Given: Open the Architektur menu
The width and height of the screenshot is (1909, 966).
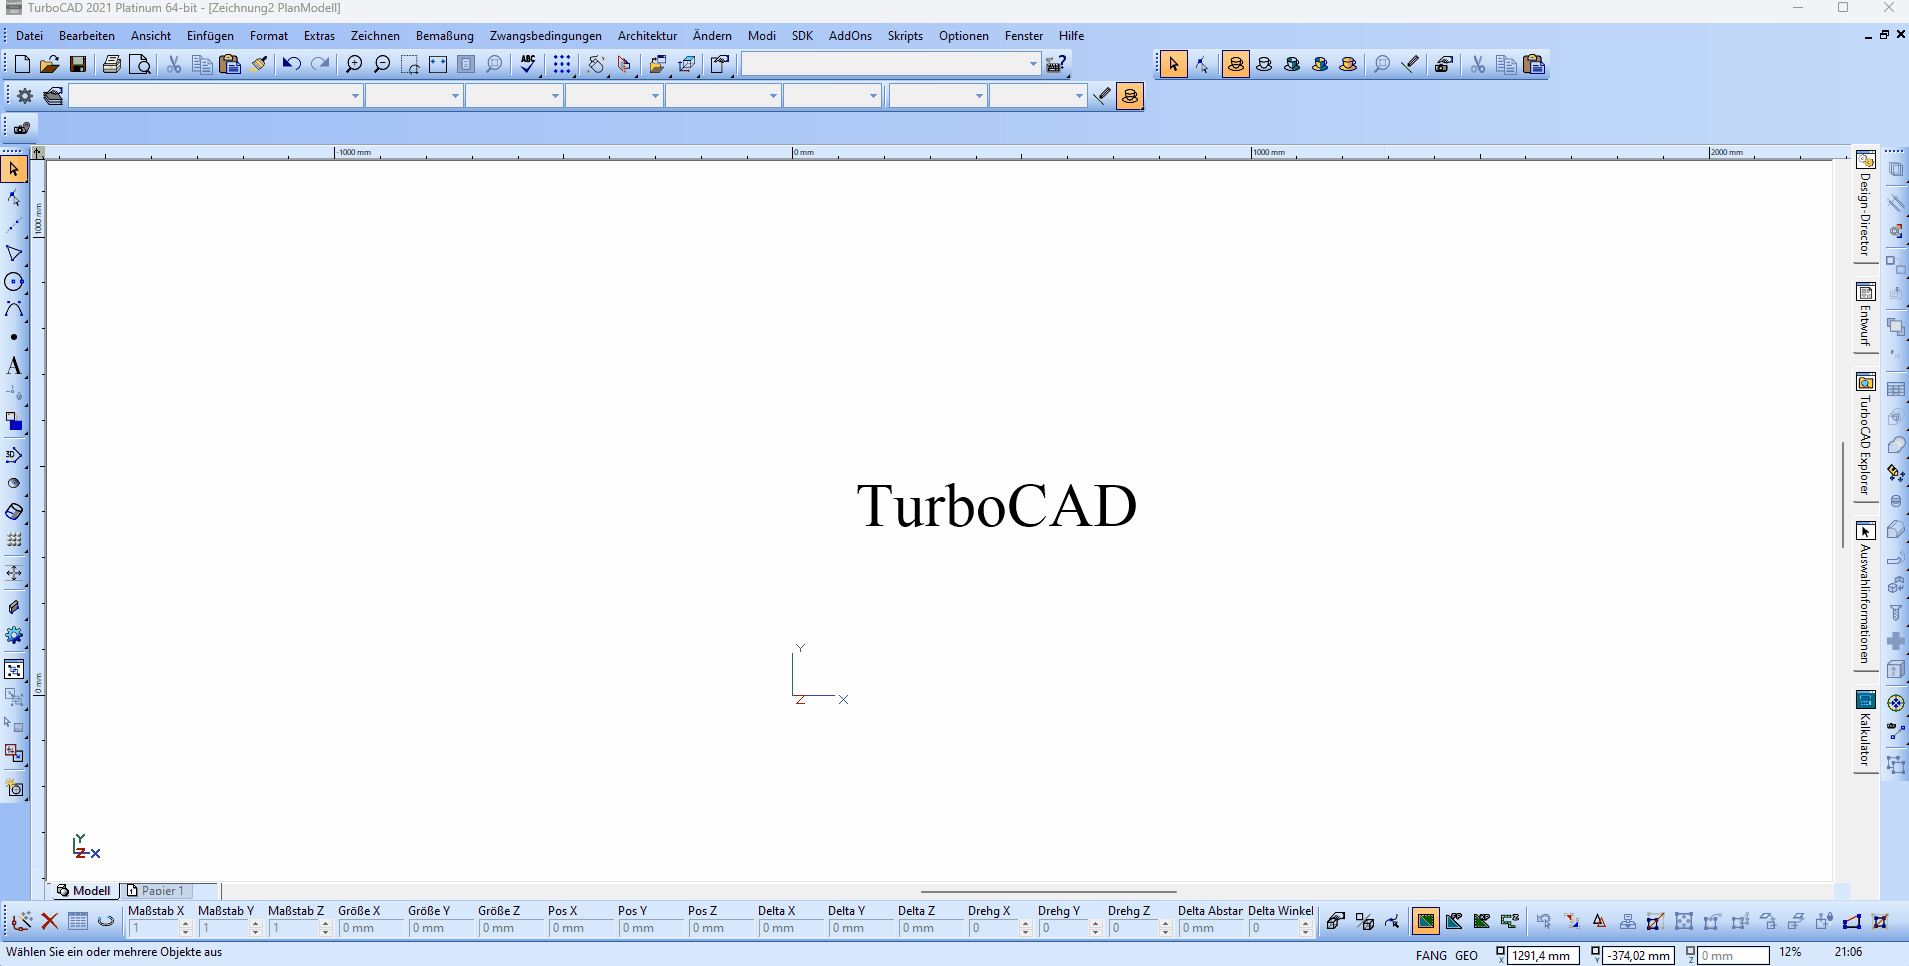Looking at the screenshot, I should coord(647,36).
